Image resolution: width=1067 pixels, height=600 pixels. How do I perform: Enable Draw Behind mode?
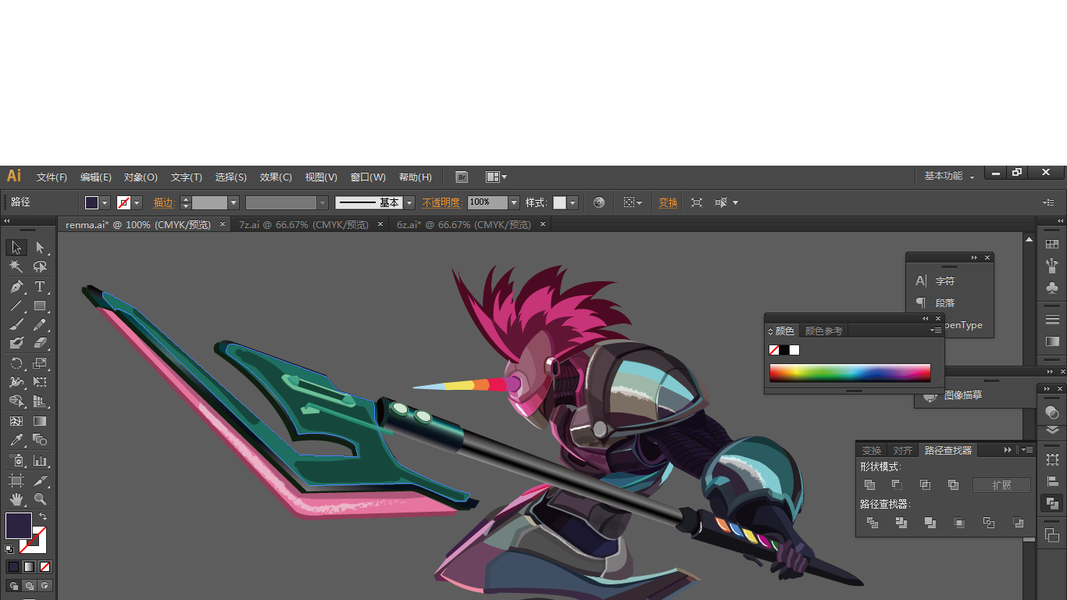point(29,586)
